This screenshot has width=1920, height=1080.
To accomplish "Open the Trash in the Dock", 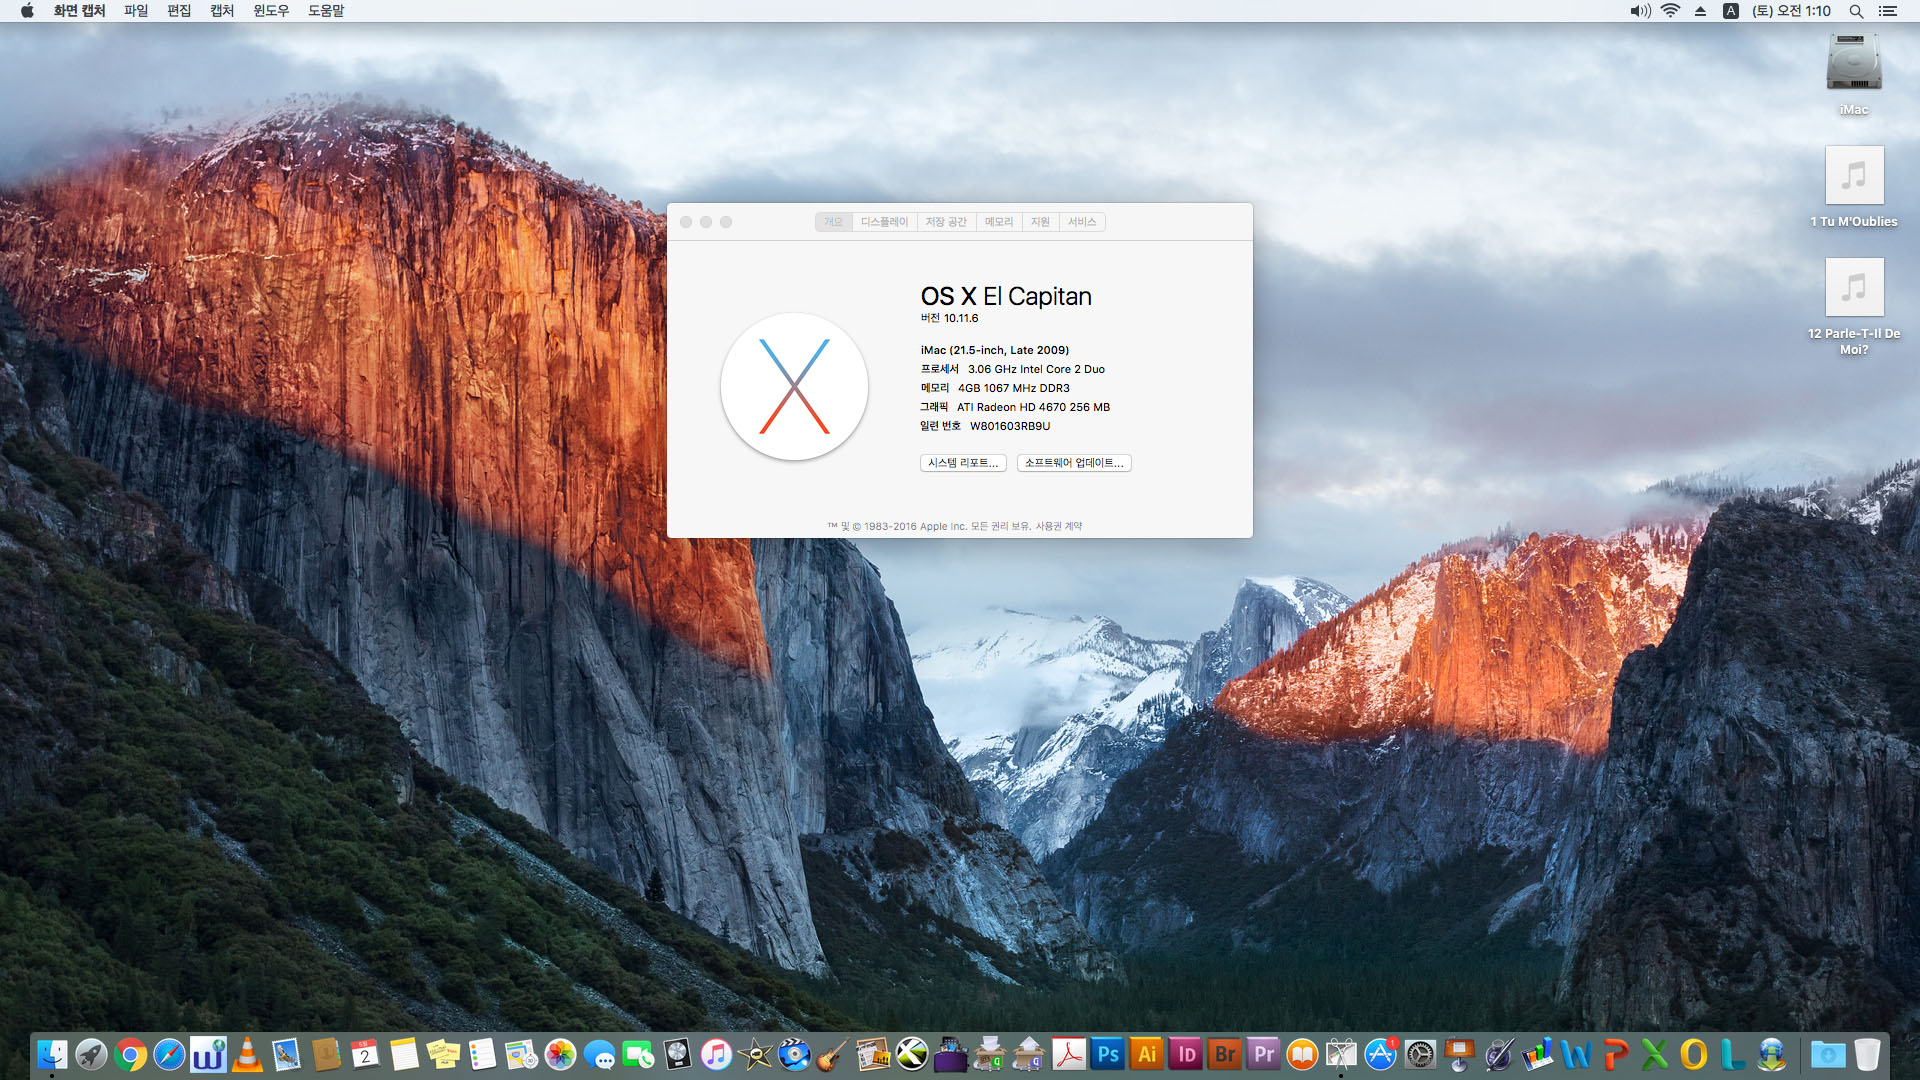I will [x=1866, y=1054].
